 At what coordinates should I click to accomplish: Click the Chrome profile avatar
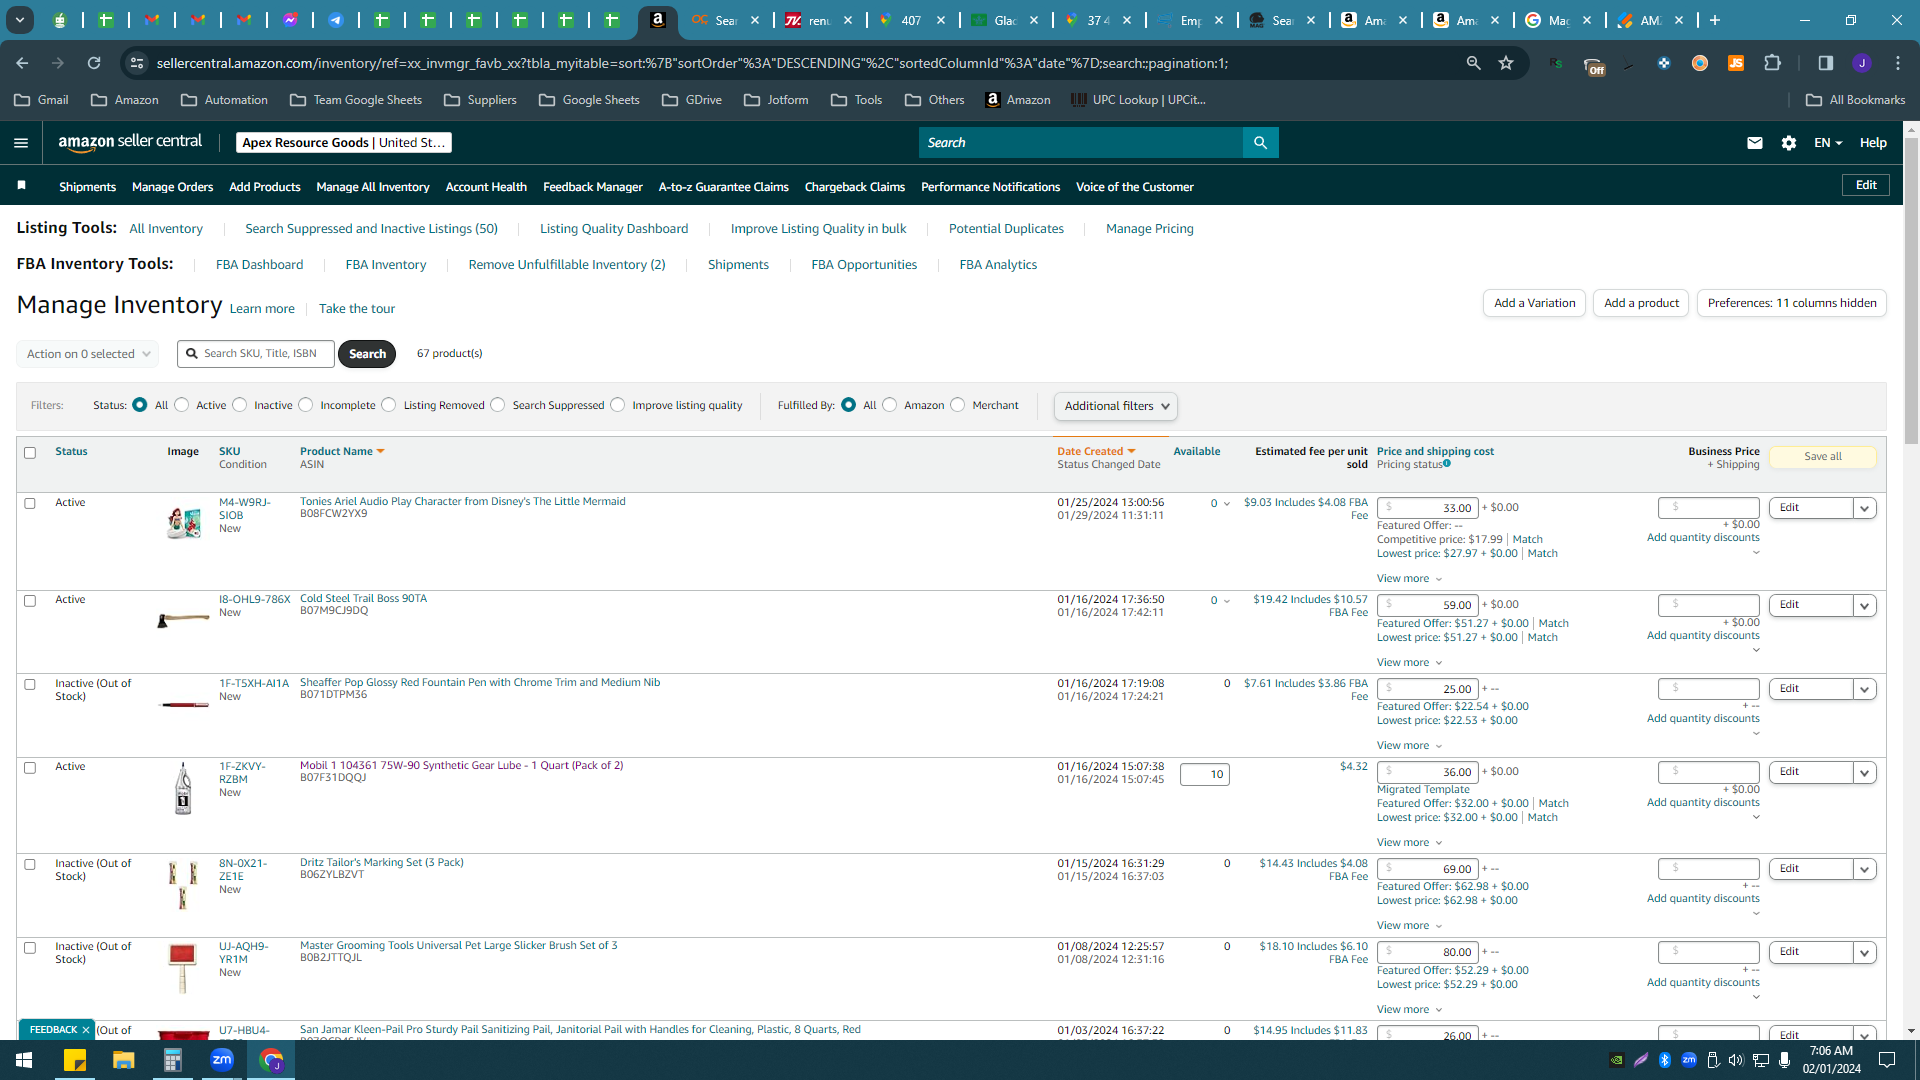pyautogui.click(x=1862, y=63)
